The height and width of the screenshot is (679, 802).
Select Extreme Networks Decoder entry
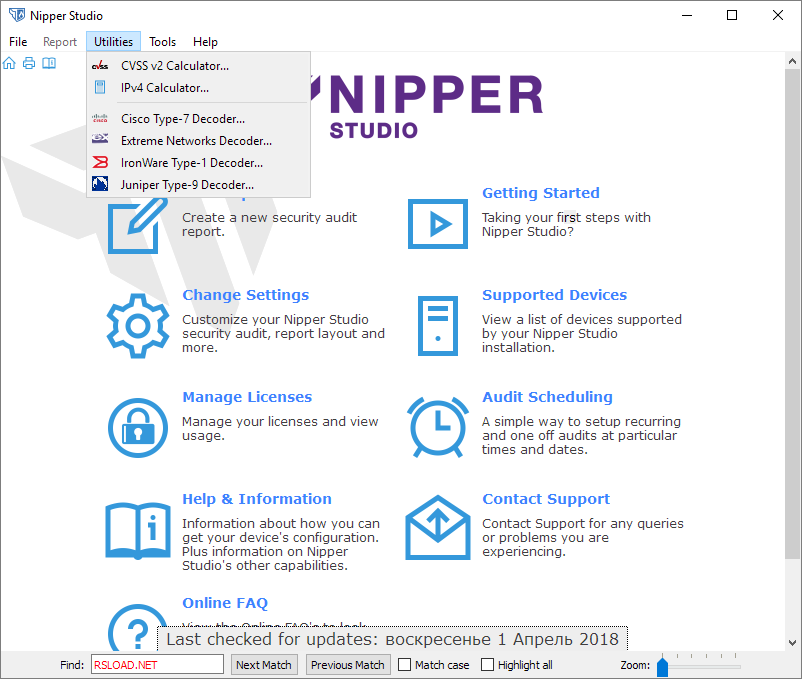tap(198, 141)
